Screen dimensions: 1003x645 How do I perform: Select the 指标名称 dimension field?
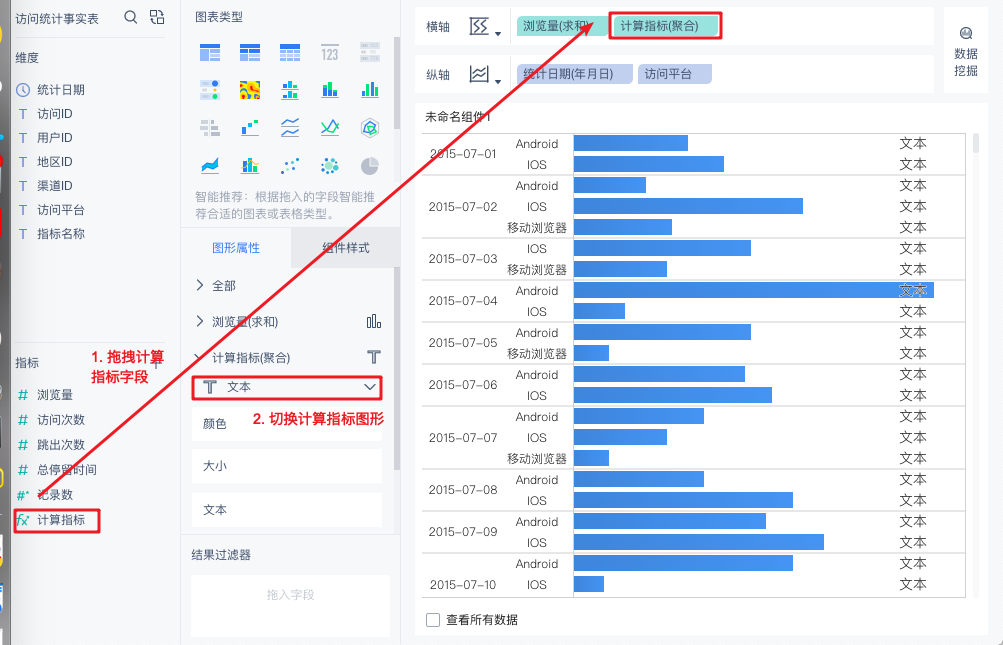61,234
